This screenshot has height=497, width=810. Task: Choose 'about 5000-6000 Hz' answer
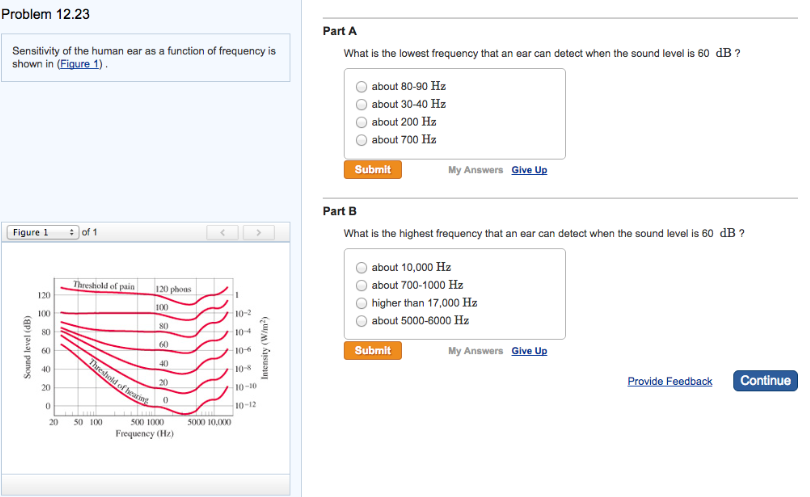(x=362, y=321)
